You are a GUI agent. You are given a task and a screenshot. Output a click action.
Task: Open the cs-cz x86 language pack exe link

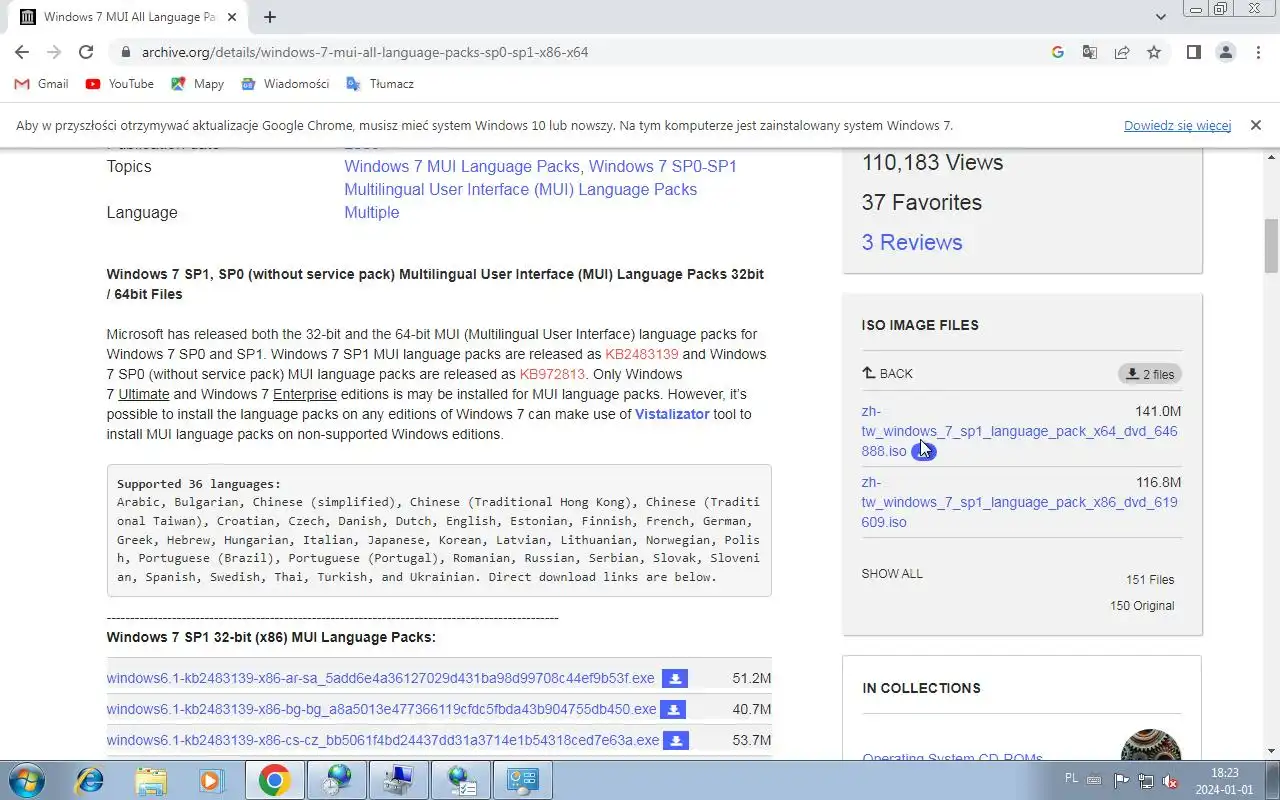tap(383, 740)
